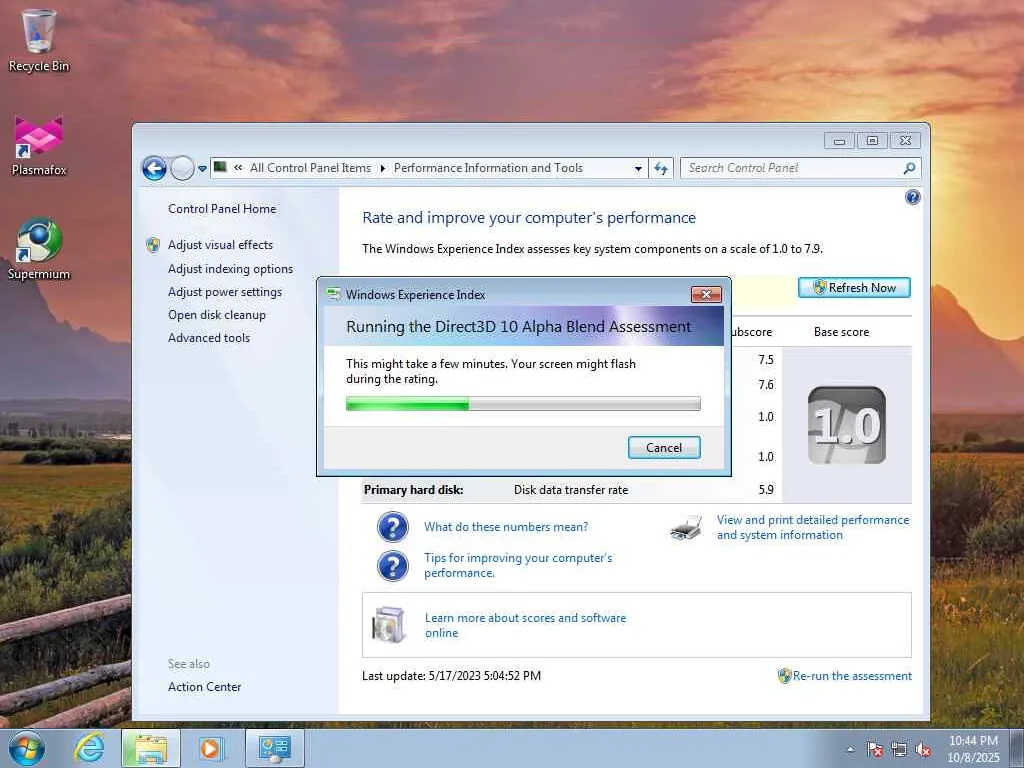Open the Recycle Bin desktop icon
The width and height of the screenshot is (1024, 768).
[x=39, y=40]
